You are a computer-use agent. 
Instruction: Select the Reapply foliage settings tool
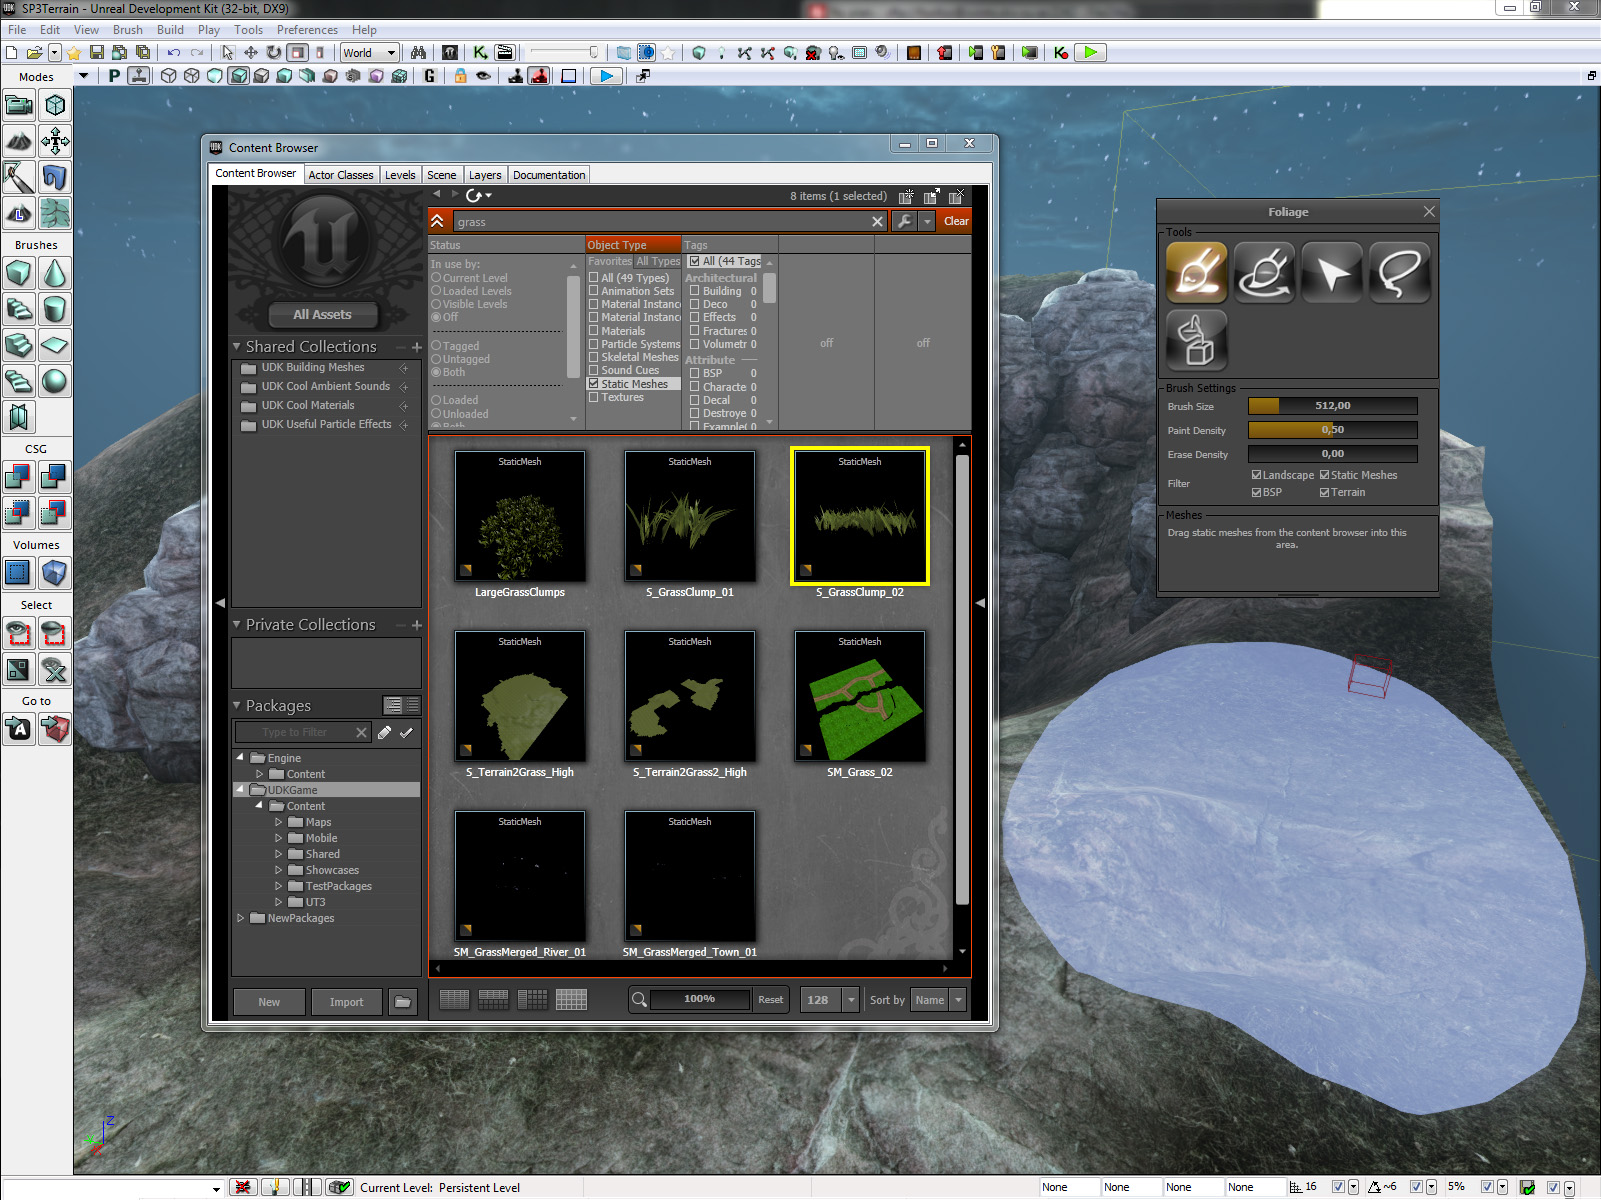point(1264,272)
